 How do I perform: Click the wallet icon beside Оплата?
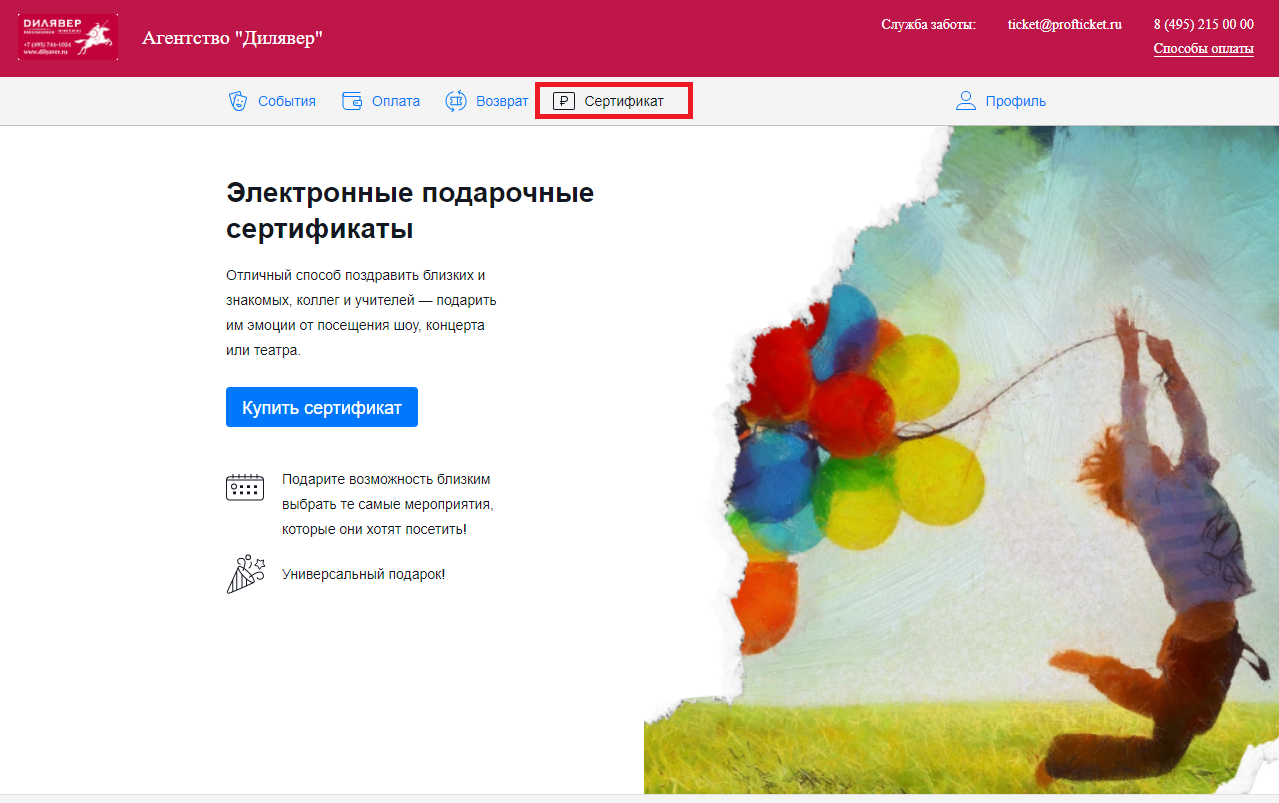[352, 101]
